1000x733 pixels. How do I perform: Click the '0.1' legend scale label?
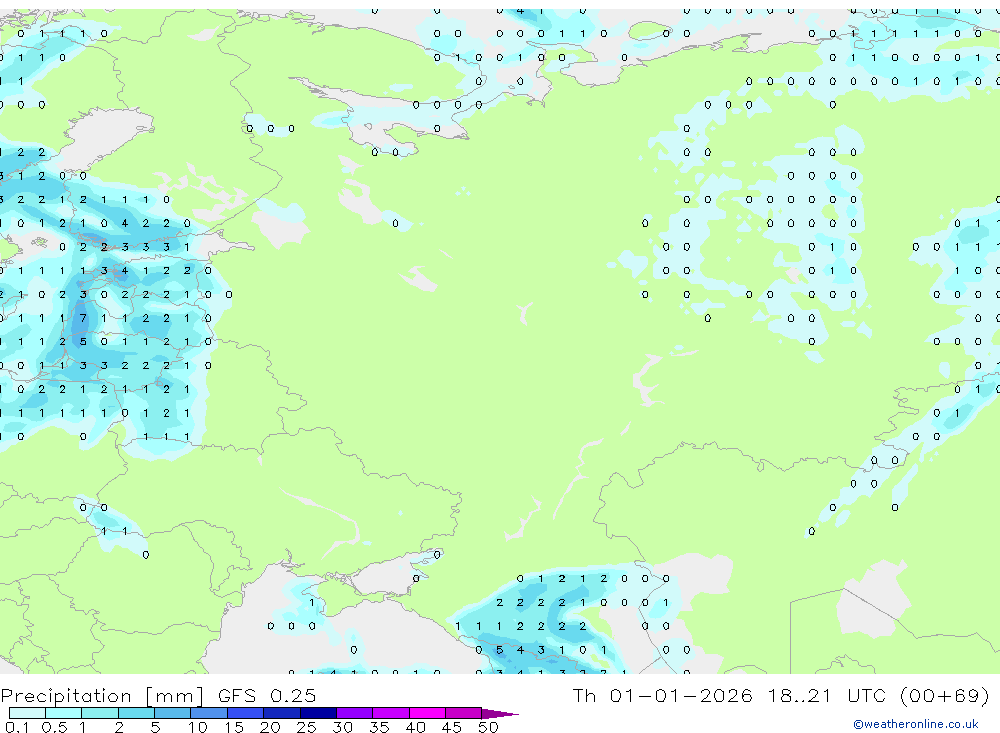[17, 727]
